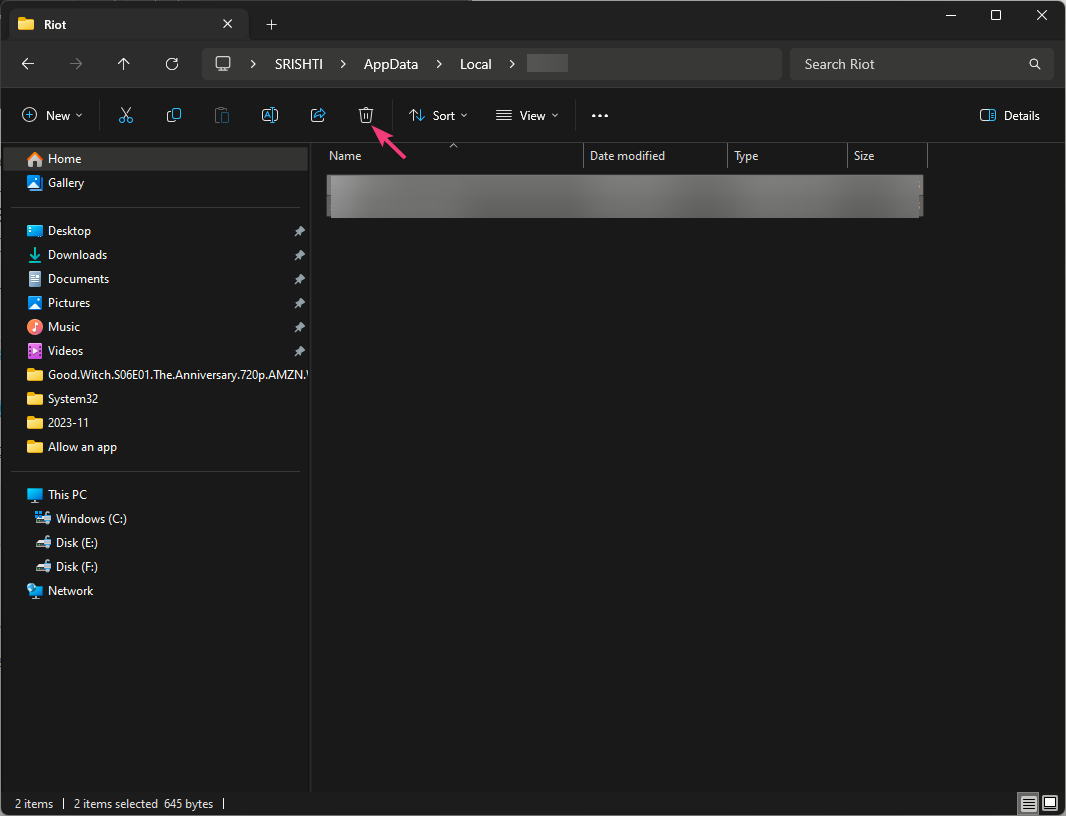Viewport: 1066px width, 816px height.
Task: Select the Riot tab
Action: coord(129,24)
